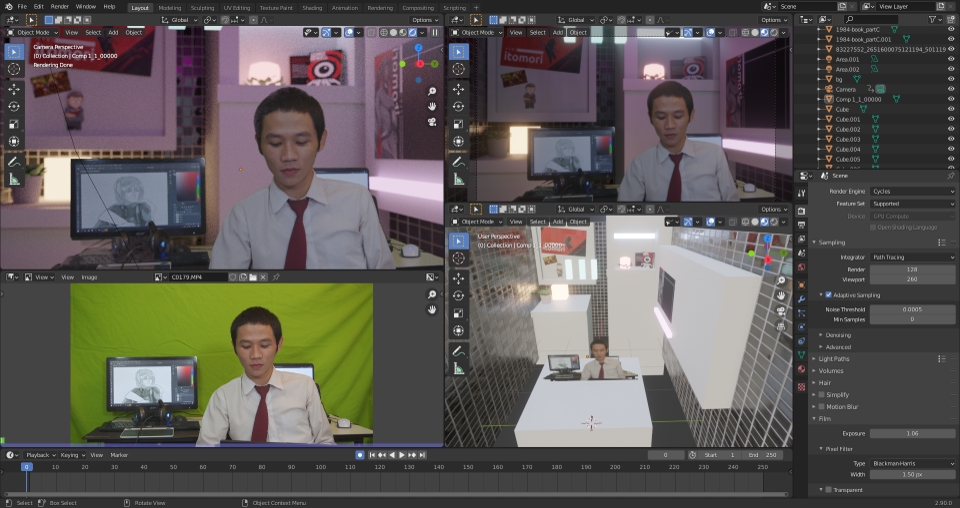960x508 pixels.
Task: Toggle camera view icon in left viewport
Action: (432, 122)
